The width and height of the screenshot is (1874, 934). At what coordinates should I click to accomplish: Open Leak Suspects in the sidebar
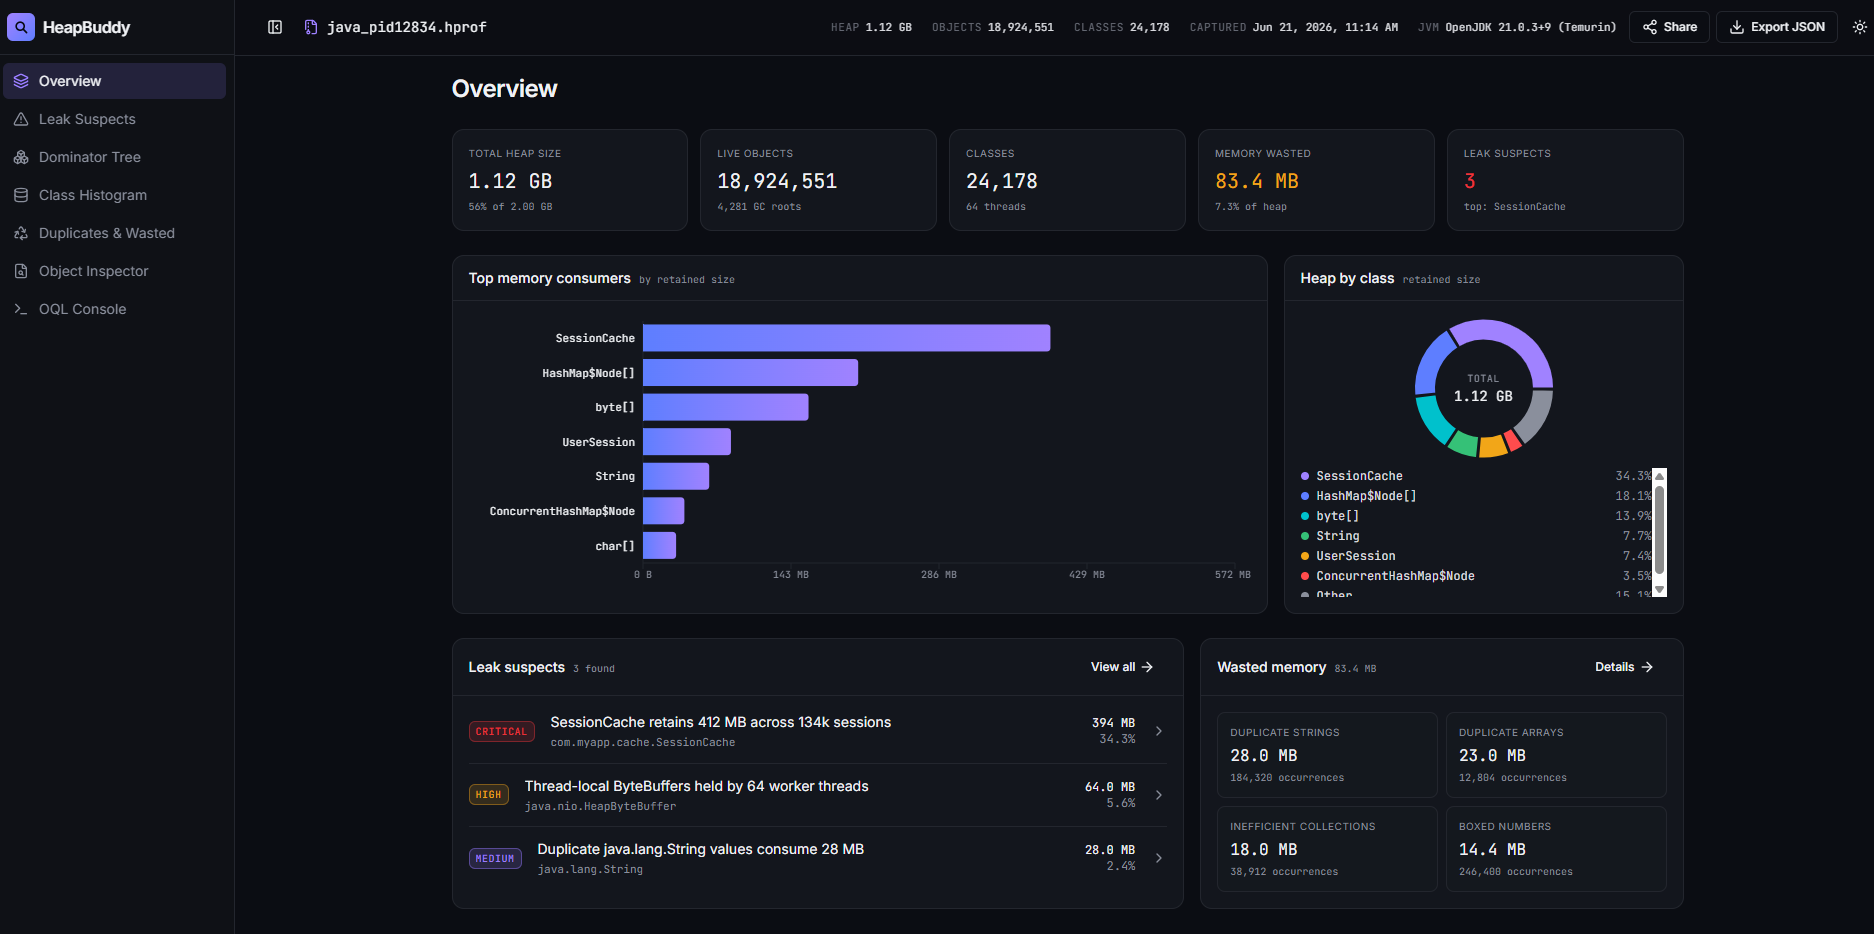coord(115,119)
